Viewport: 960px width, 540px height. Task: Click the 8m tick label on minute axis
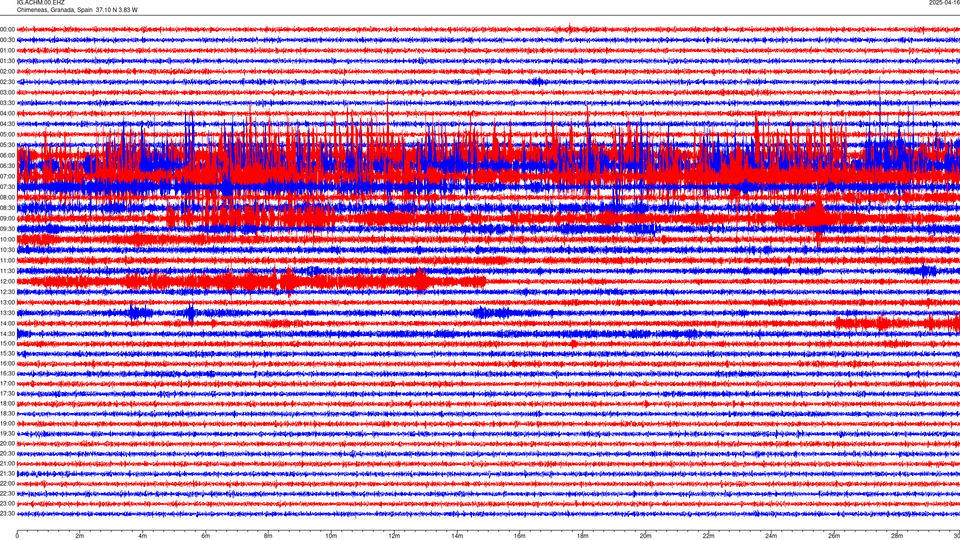point(268,536)
